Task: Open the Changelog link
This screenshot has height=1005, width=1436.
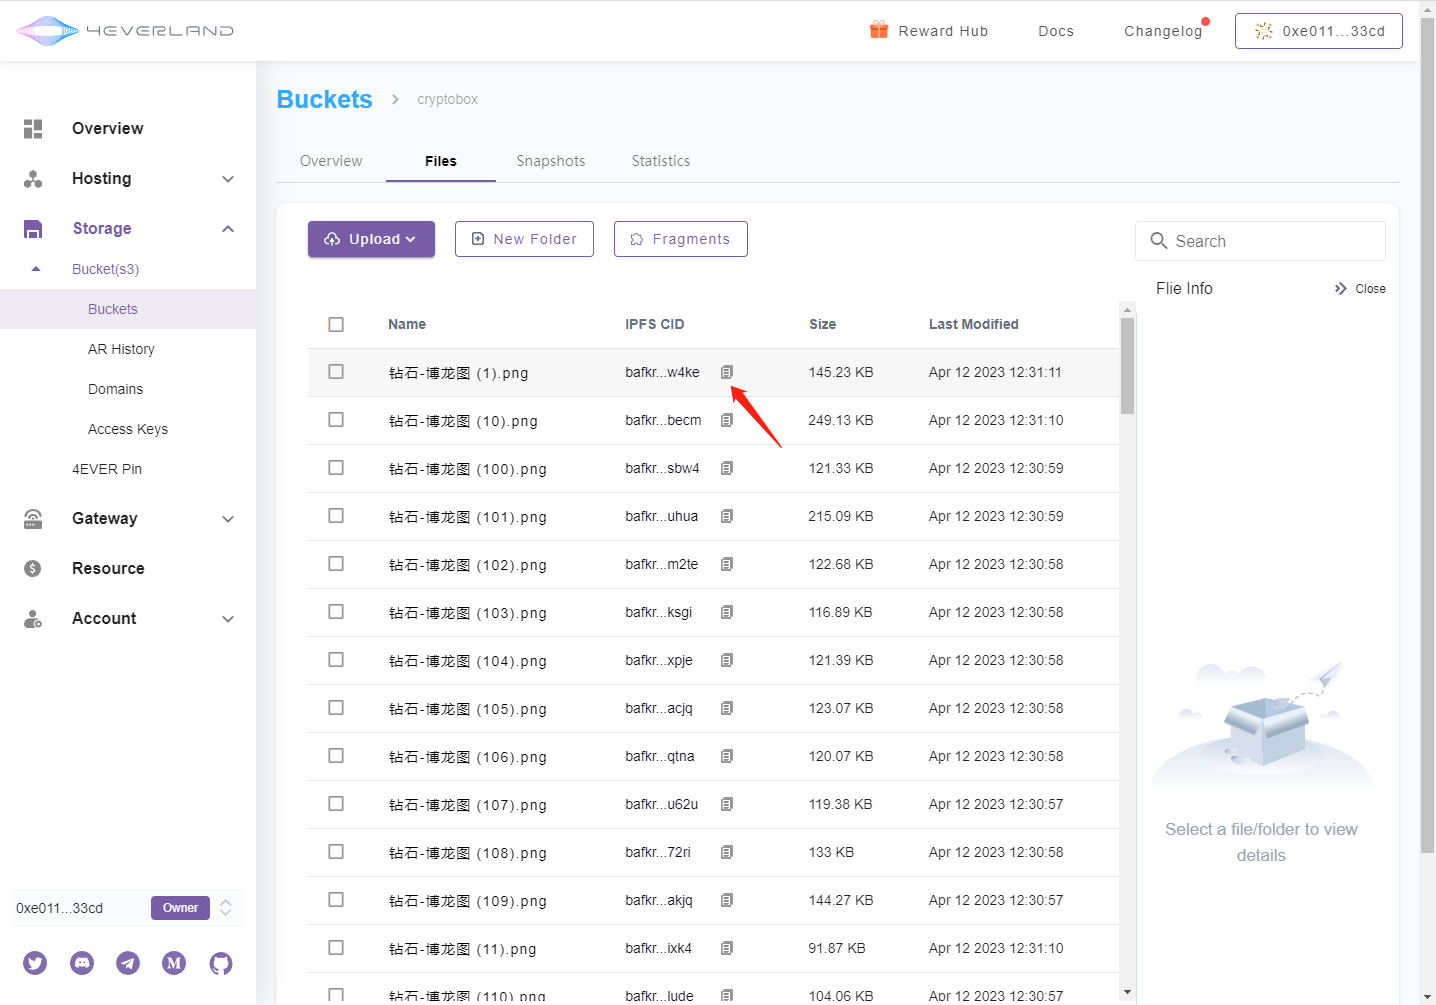Action: click(1163, 31)
